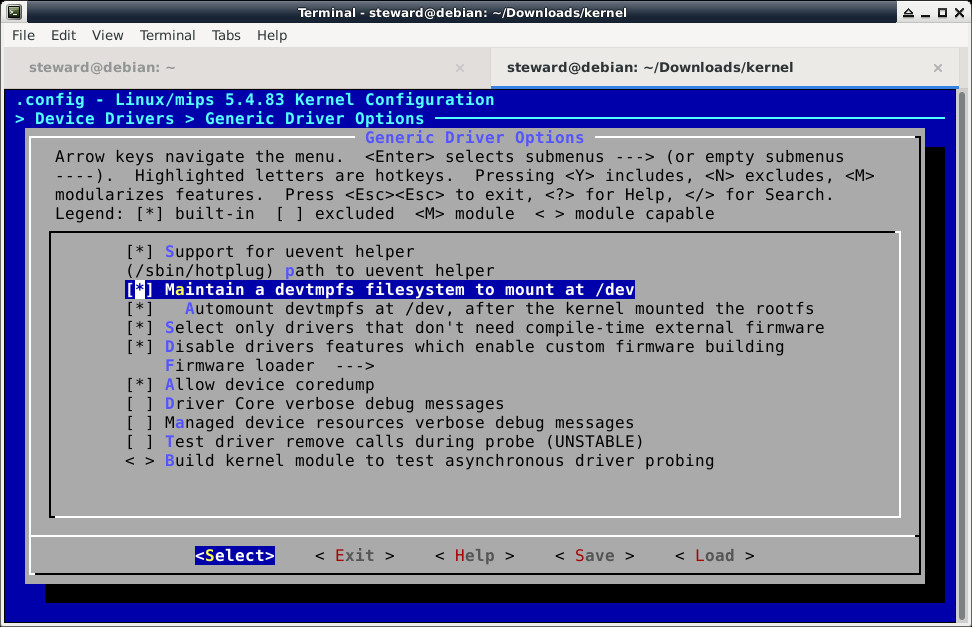This screenshot has width=972, height=627.
Task: Toggle Allow device coredump checkbox
Action: point(139,385)
